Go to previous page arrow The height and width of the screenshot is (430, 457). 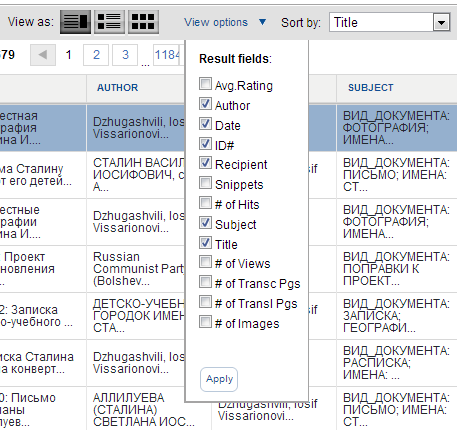tap(43, 55)
